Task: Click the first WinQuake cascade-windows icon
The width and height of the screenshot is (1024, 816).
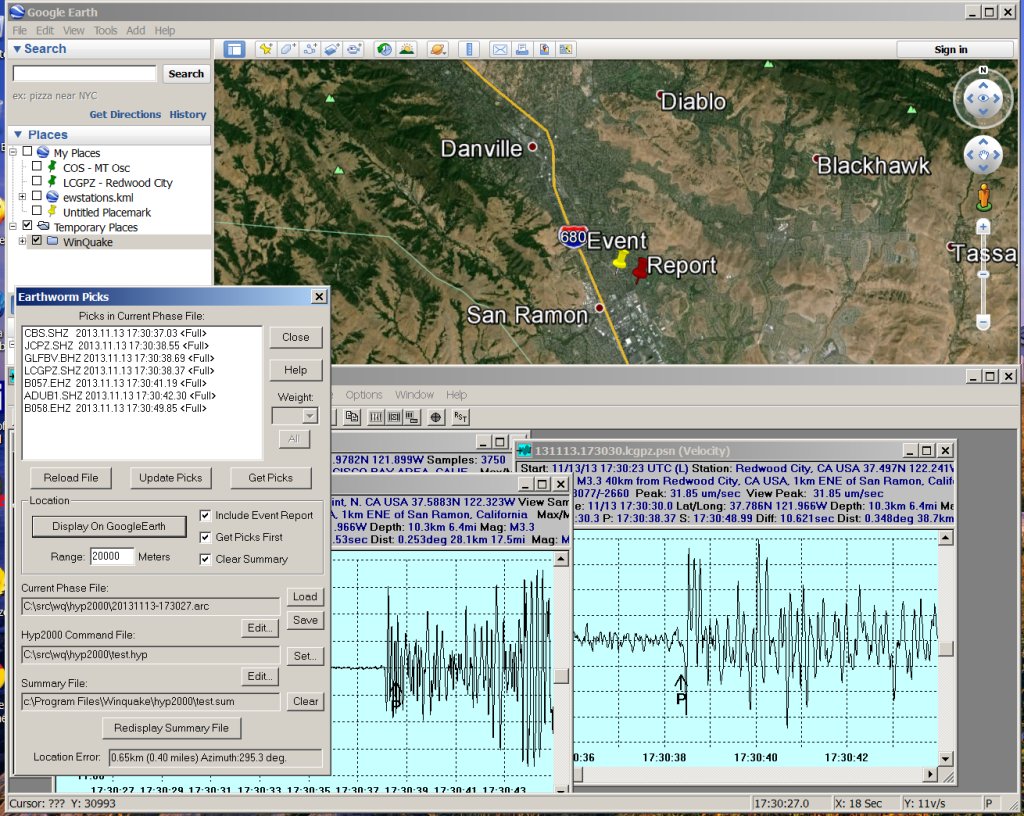Action: 376,416
